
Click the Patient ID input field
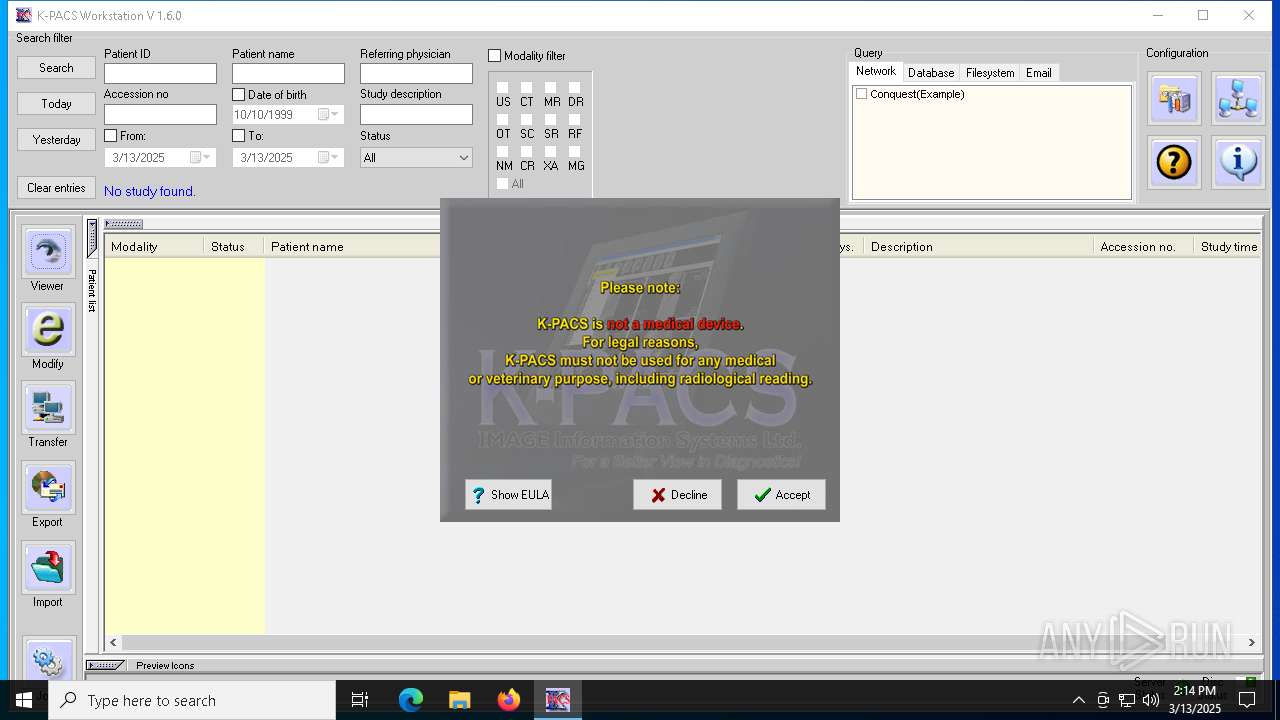(x=160, y=74)
